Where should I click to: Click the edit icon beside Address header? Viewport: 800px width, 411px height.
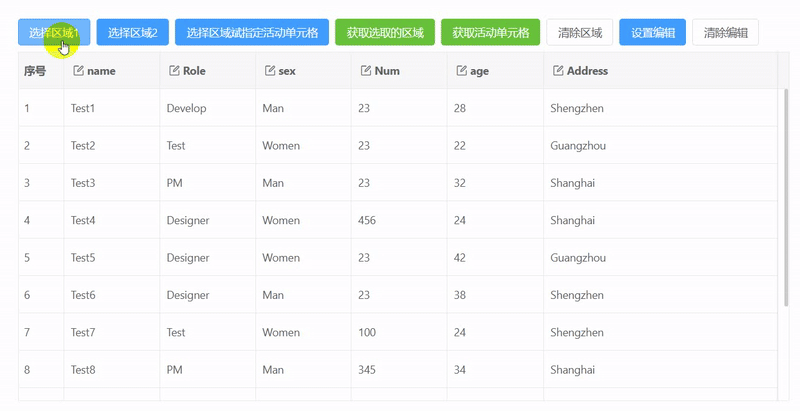558,70
